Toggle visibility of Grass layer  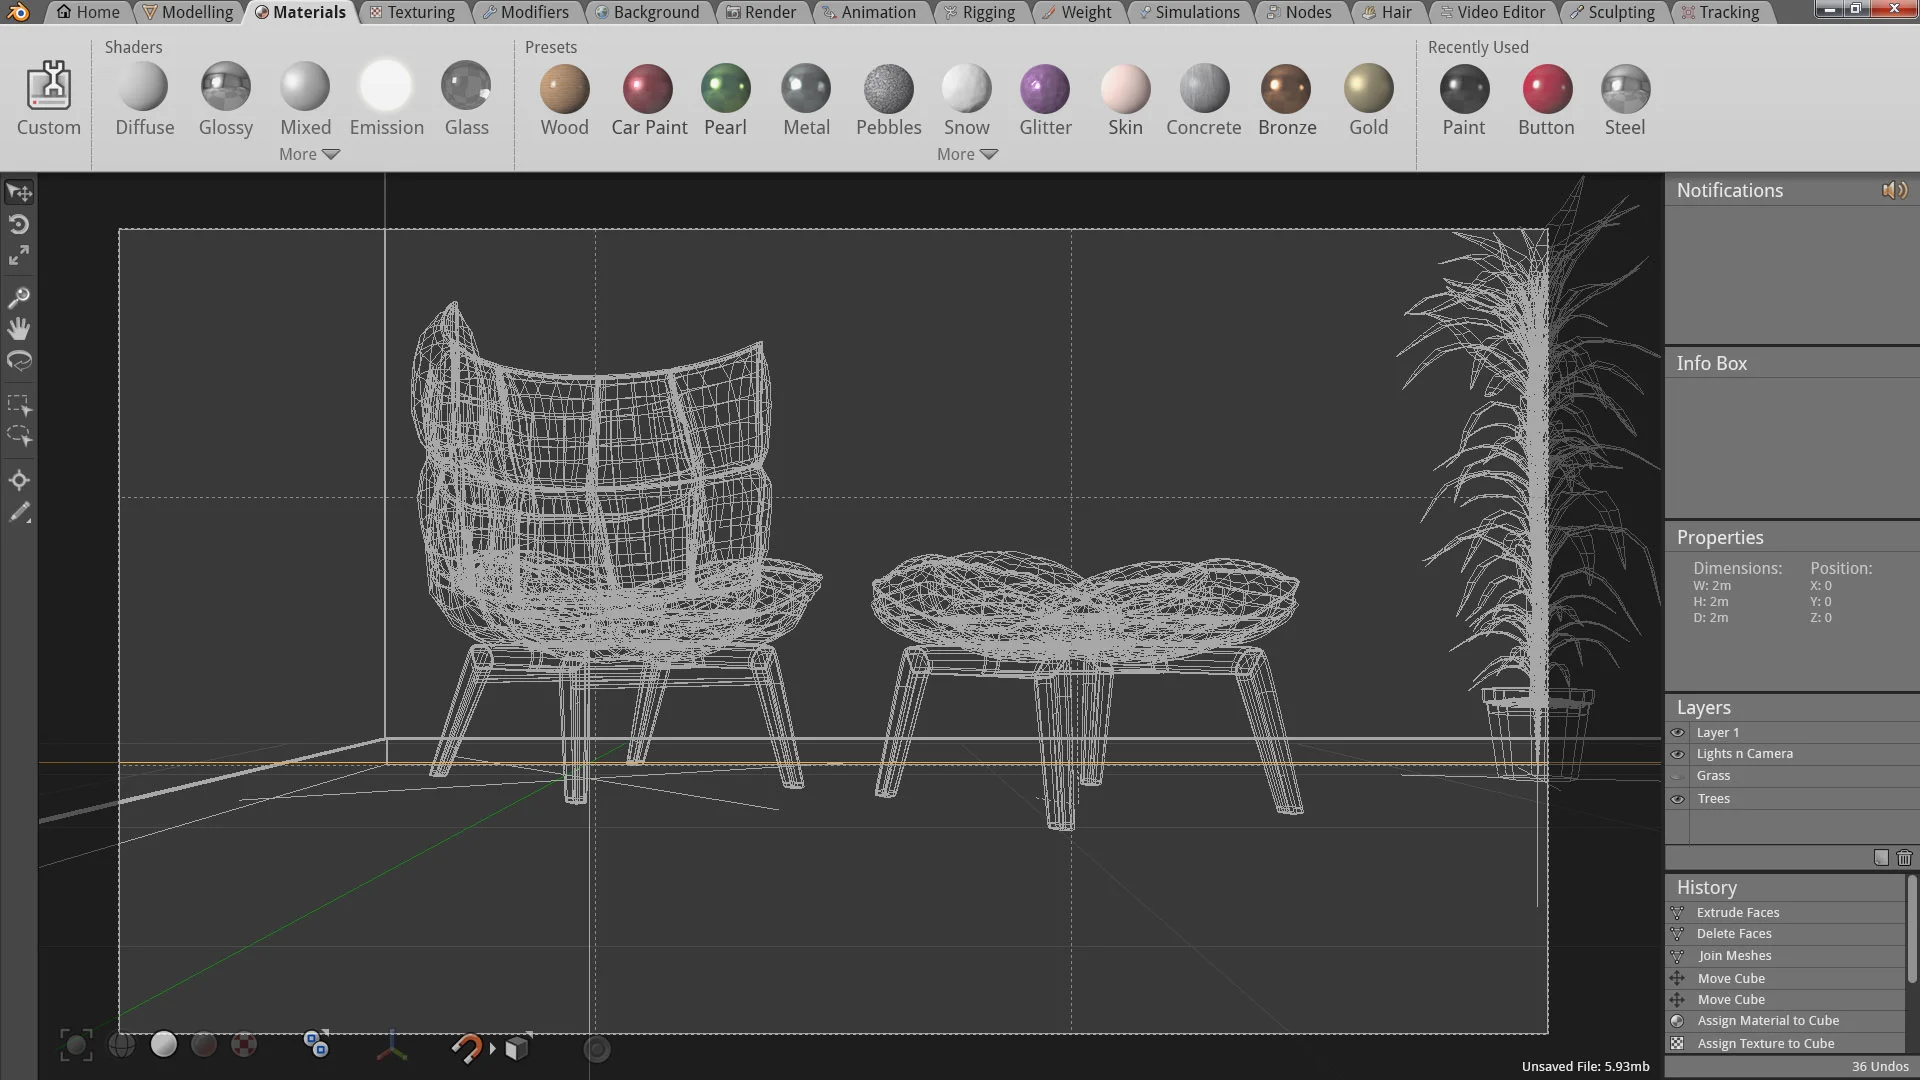click(x=1678, y=776)
